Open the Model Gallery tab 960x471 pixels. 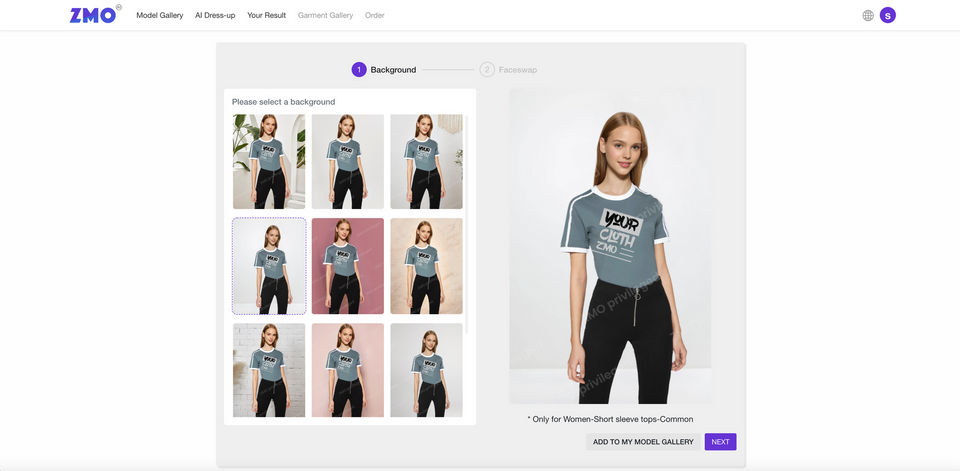click(160, 15)
